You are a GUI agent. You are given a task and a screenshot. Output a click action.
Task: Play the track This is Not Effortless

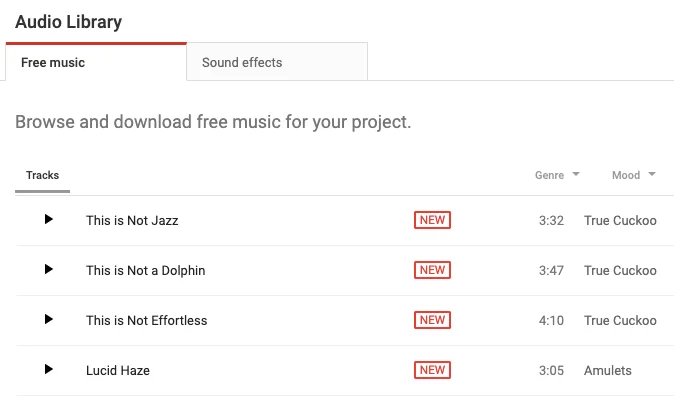tap(48, 319)
